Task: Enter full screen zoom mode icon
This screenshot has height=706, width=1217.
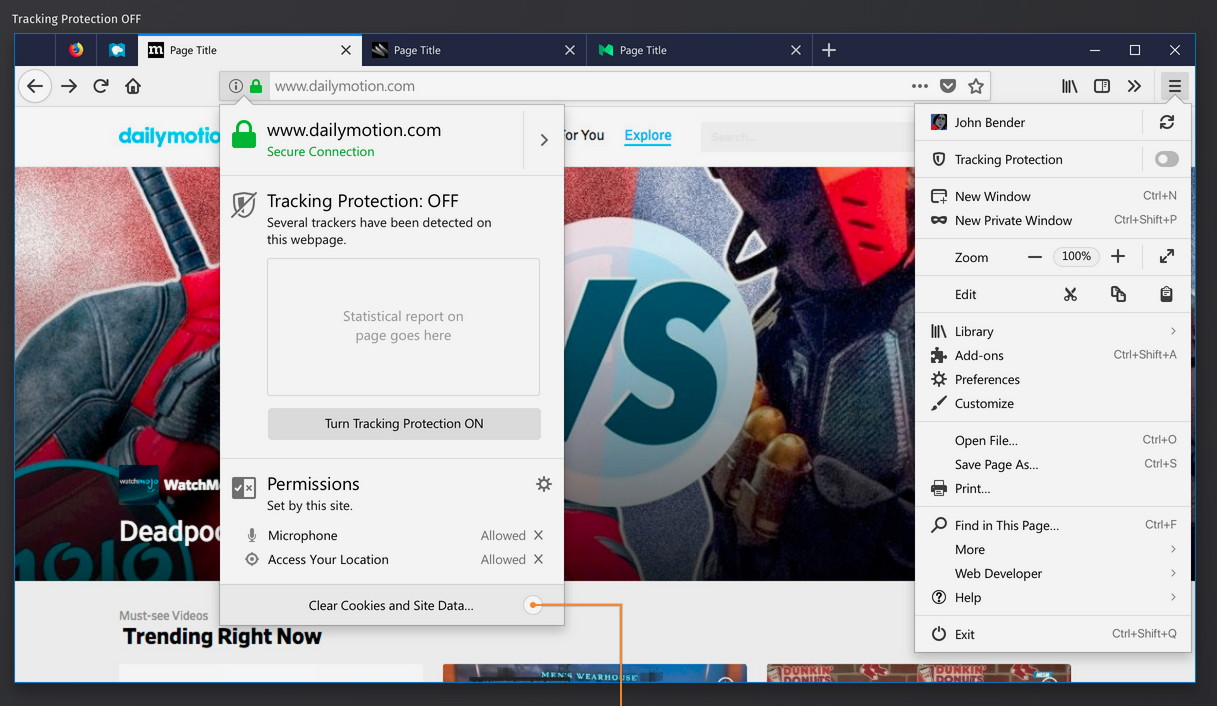Action: [1167, 257]
